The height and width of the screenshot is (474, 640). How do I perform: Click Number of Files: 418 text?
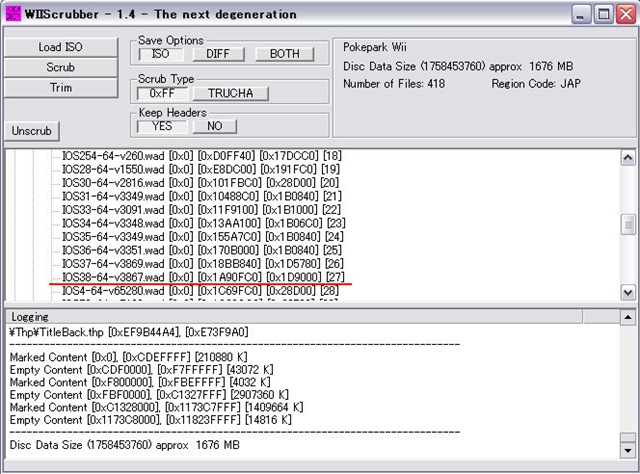[394, 84]
